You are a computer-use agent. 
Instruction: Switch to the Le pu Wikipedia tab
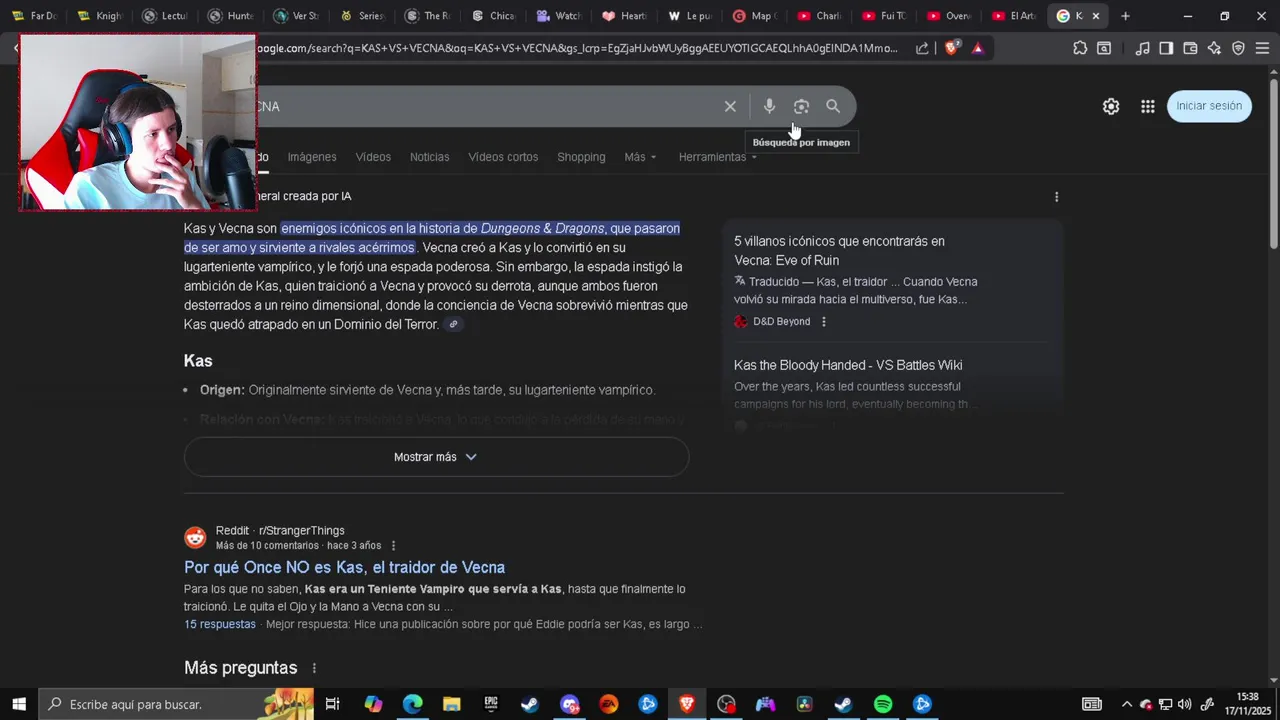(x=689, y=16)
